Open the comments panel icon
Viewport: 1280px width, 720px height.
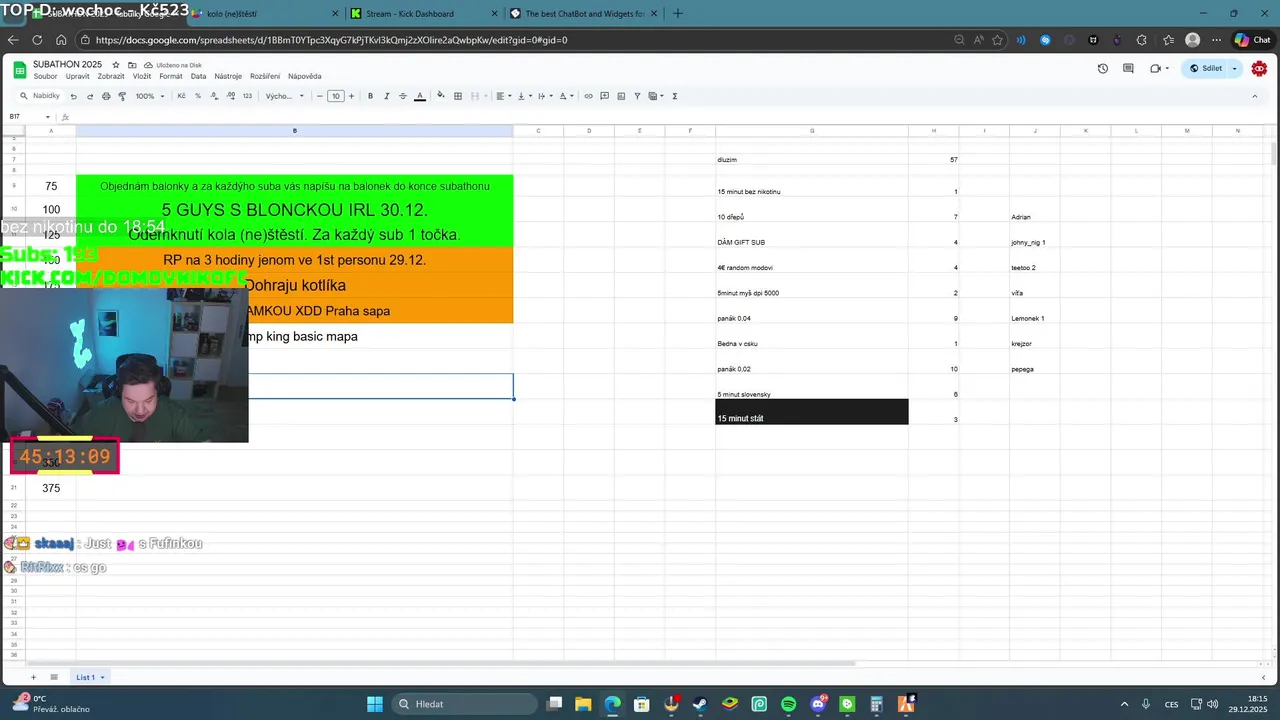pyautogui.click(x=1128, y=68)
